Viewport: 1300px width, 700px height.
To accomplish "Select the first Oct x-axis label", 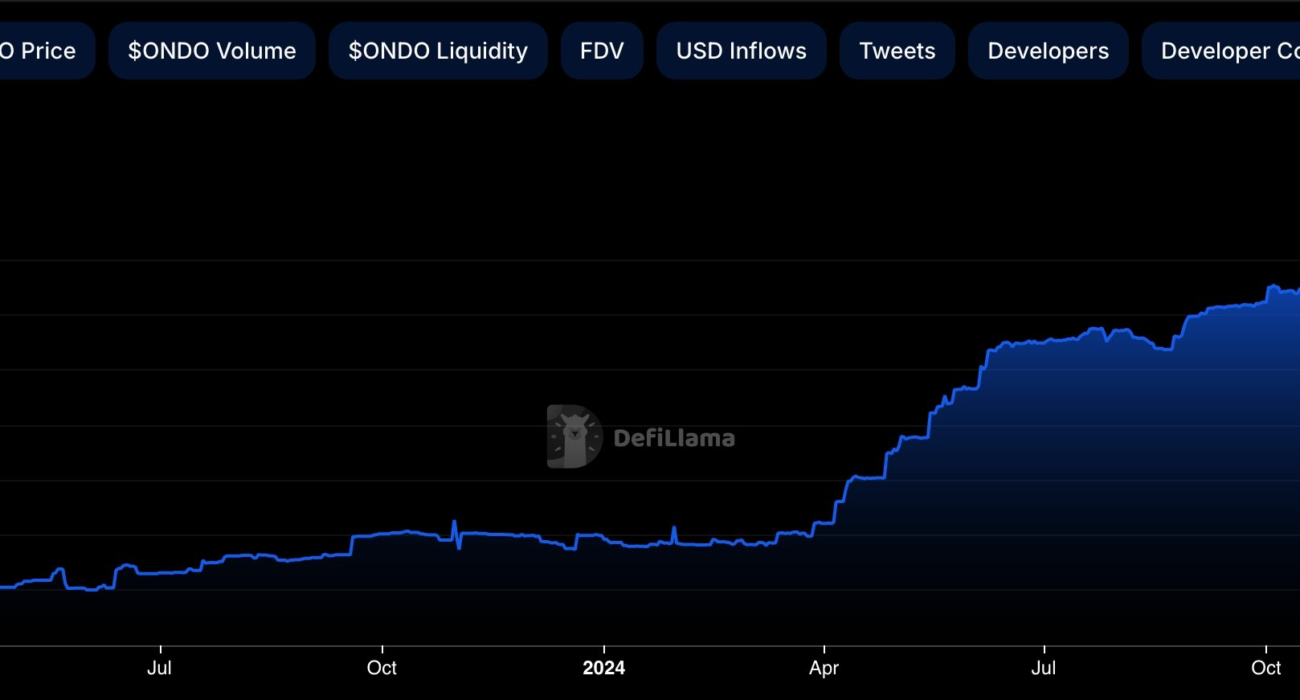I will pyautogui.click(x=382, y=668).
